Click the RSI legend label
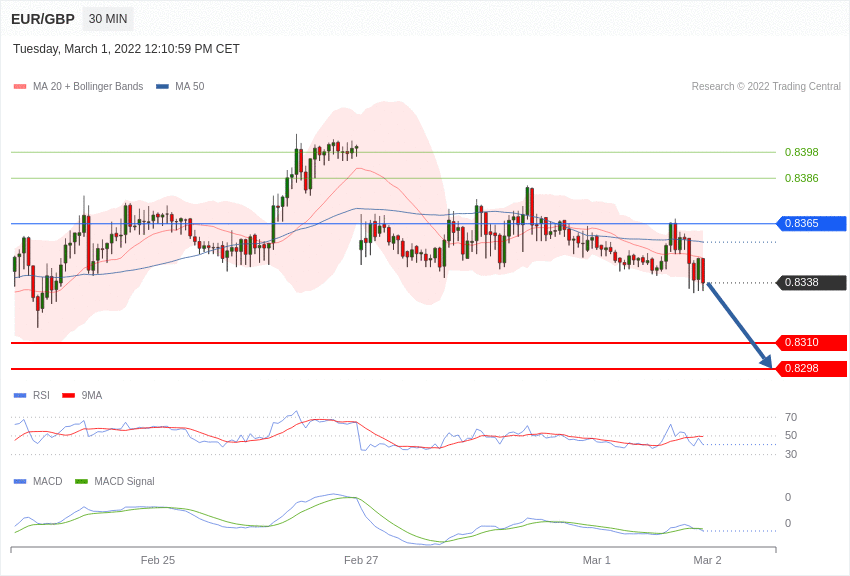 point(41,395)
